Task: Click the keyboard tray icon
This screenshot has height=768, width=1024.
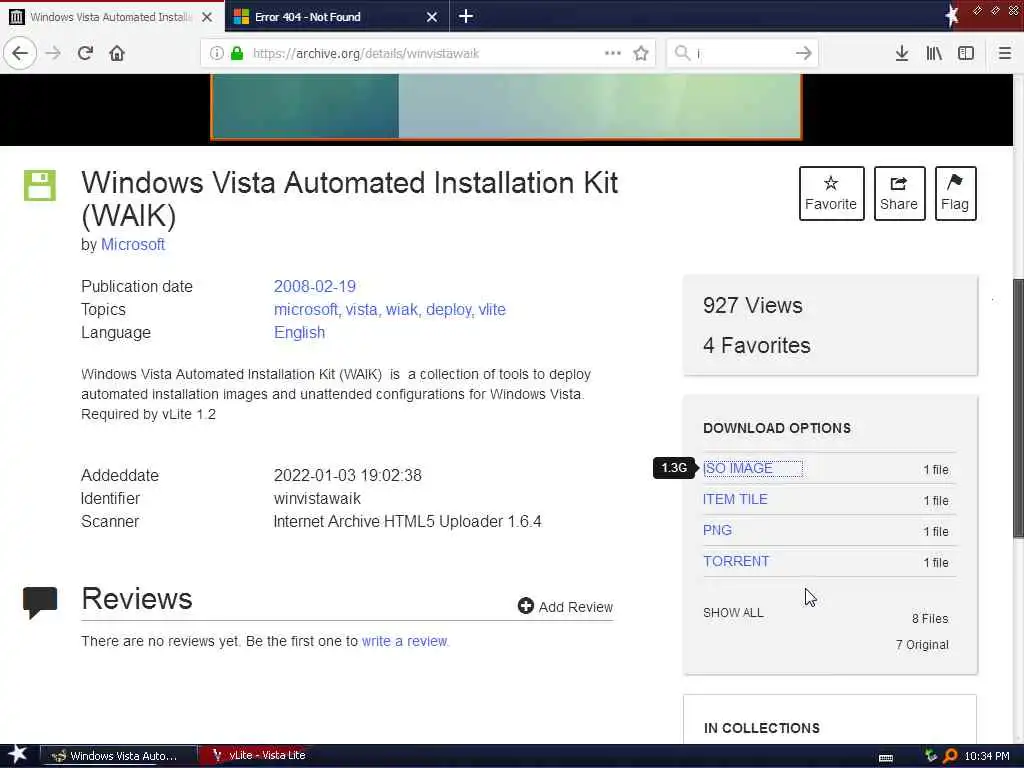Action: (x=886, y=758)
